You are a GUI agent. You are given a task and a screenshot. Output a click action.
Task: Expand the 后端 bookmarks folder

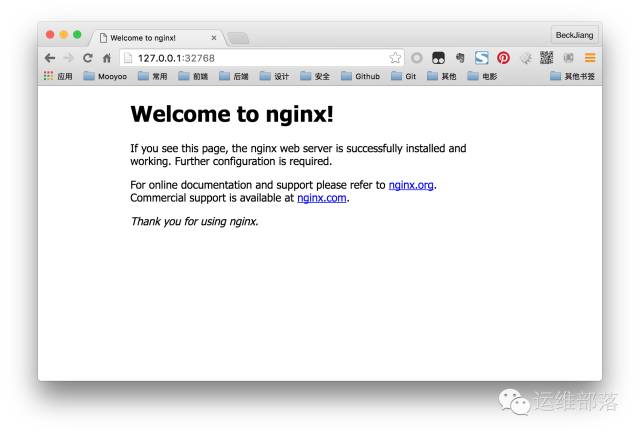pyautogui.click(x=233, y=76)
